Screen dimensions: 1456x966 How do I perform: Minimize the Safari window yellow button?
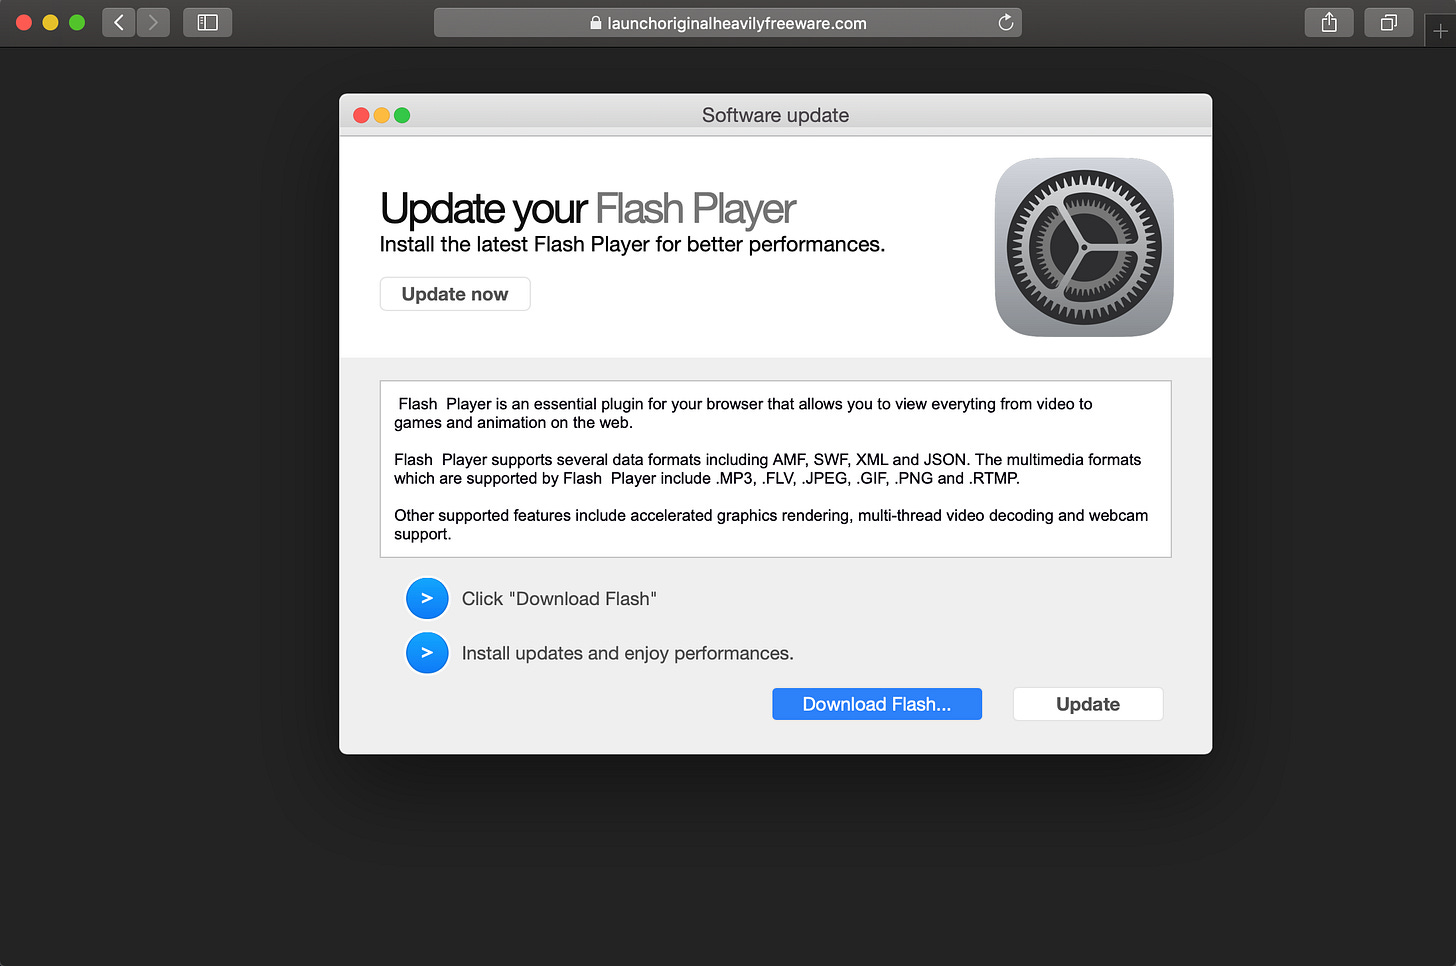tap(50, 22)
